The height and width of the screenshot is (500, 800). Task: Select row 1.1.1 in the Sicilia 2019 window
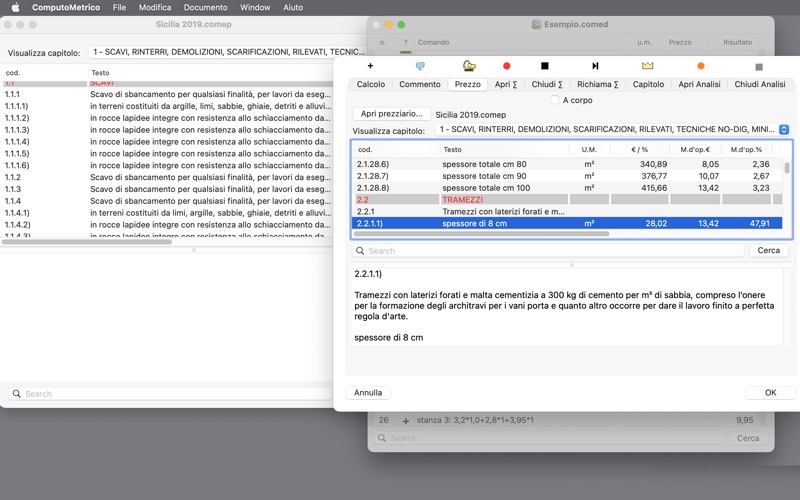[x=167, y=94]
